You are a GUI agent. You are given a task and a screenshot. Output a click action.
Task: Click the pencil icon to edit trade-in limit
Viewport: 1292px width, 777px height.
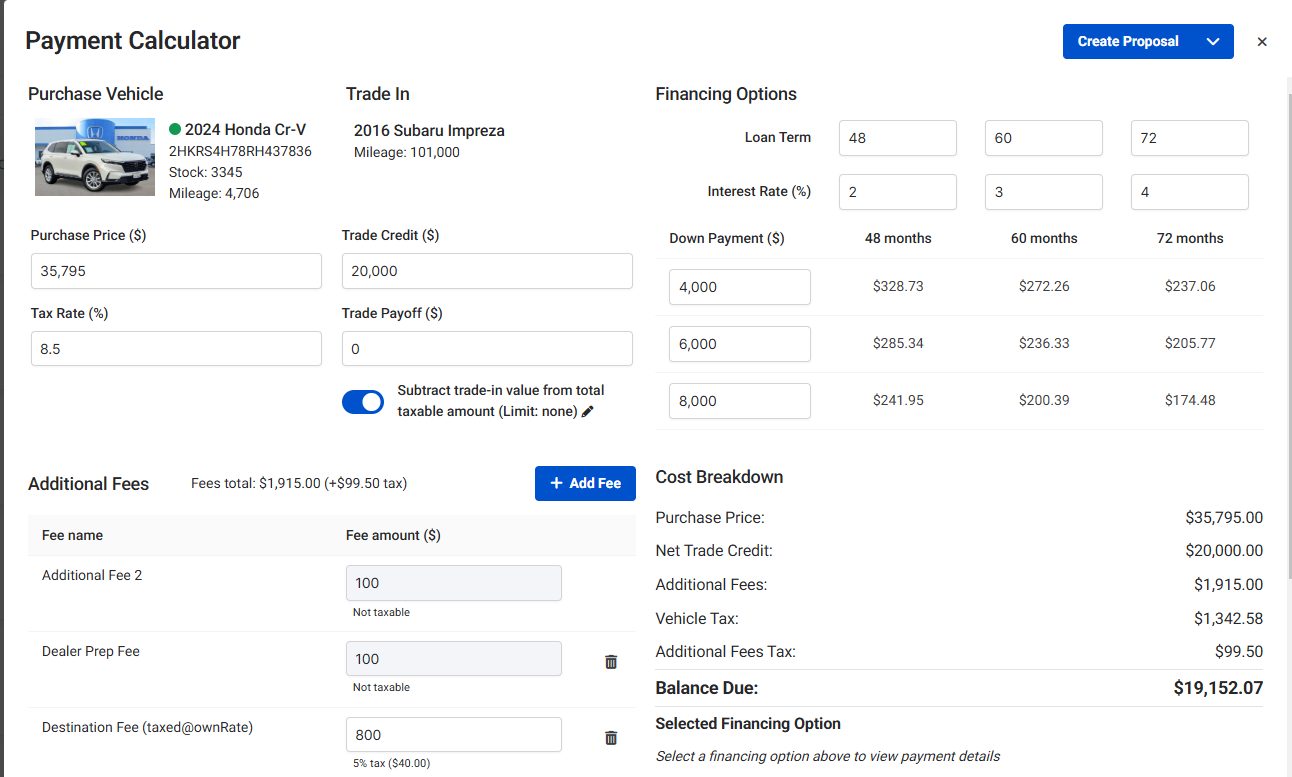588,412
